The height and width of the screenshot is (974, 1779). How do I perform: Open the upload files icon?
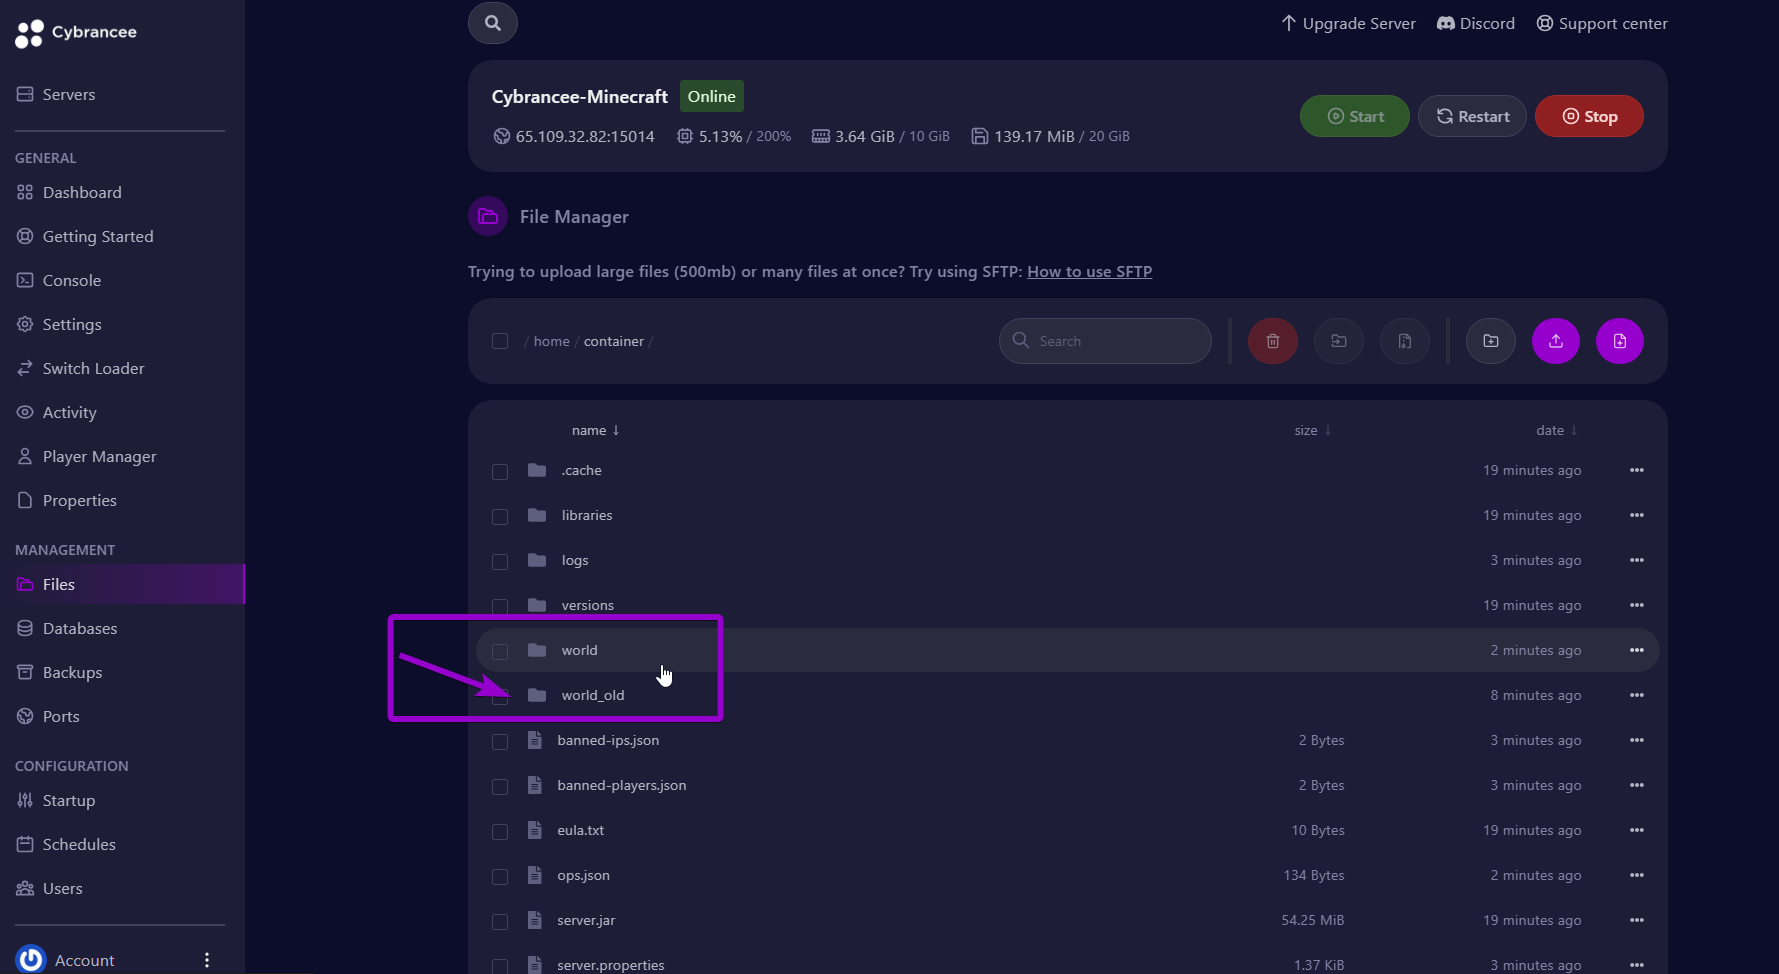point(1555,341)
